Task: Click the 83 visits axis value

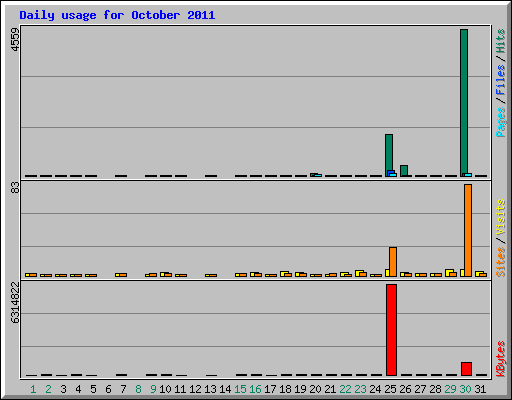Action: coord(15,188)
